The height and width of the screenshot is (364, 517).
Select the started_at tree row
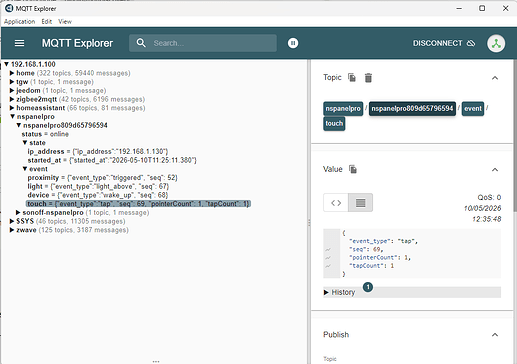(112, 160)
